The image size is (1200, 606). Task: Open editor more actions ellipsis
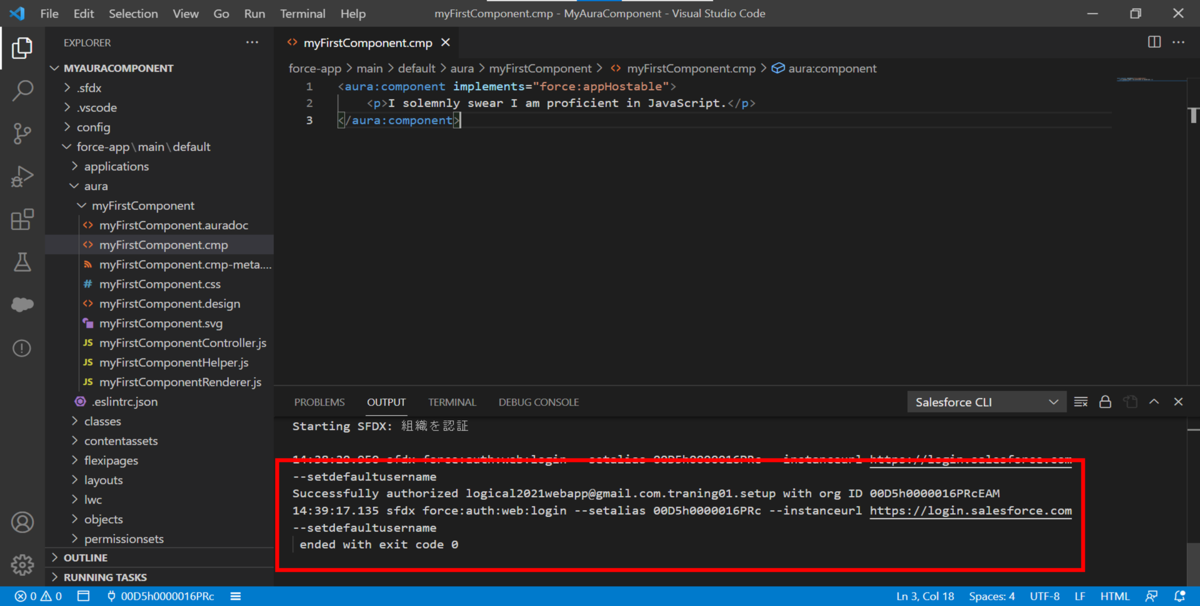(x=1179, y=42)
